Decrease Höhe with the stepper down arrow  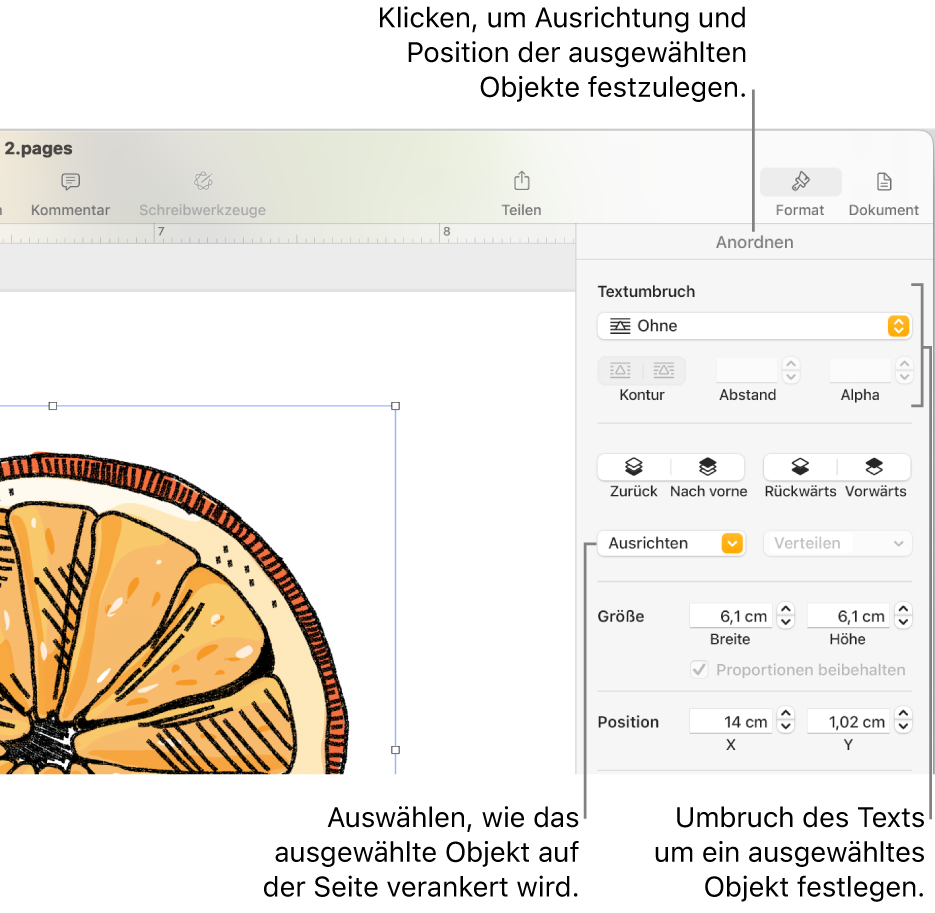pos(904,622)
